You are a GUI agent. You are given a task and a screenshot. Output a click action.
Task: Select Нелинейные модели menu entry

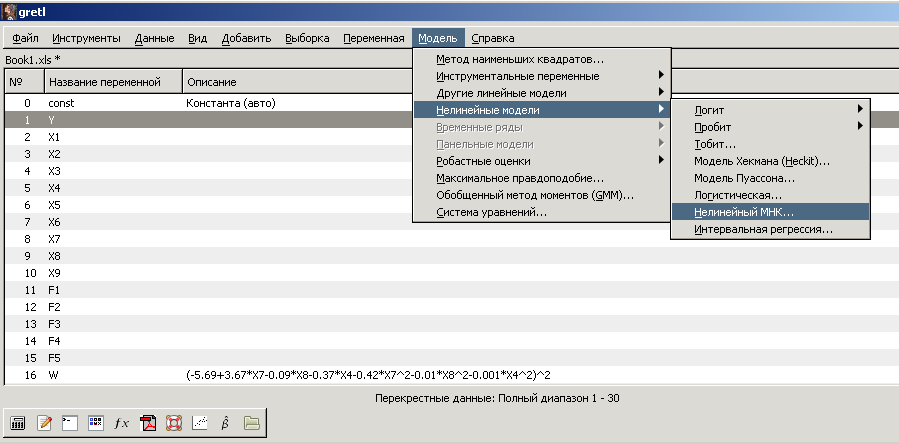(541, 110)
